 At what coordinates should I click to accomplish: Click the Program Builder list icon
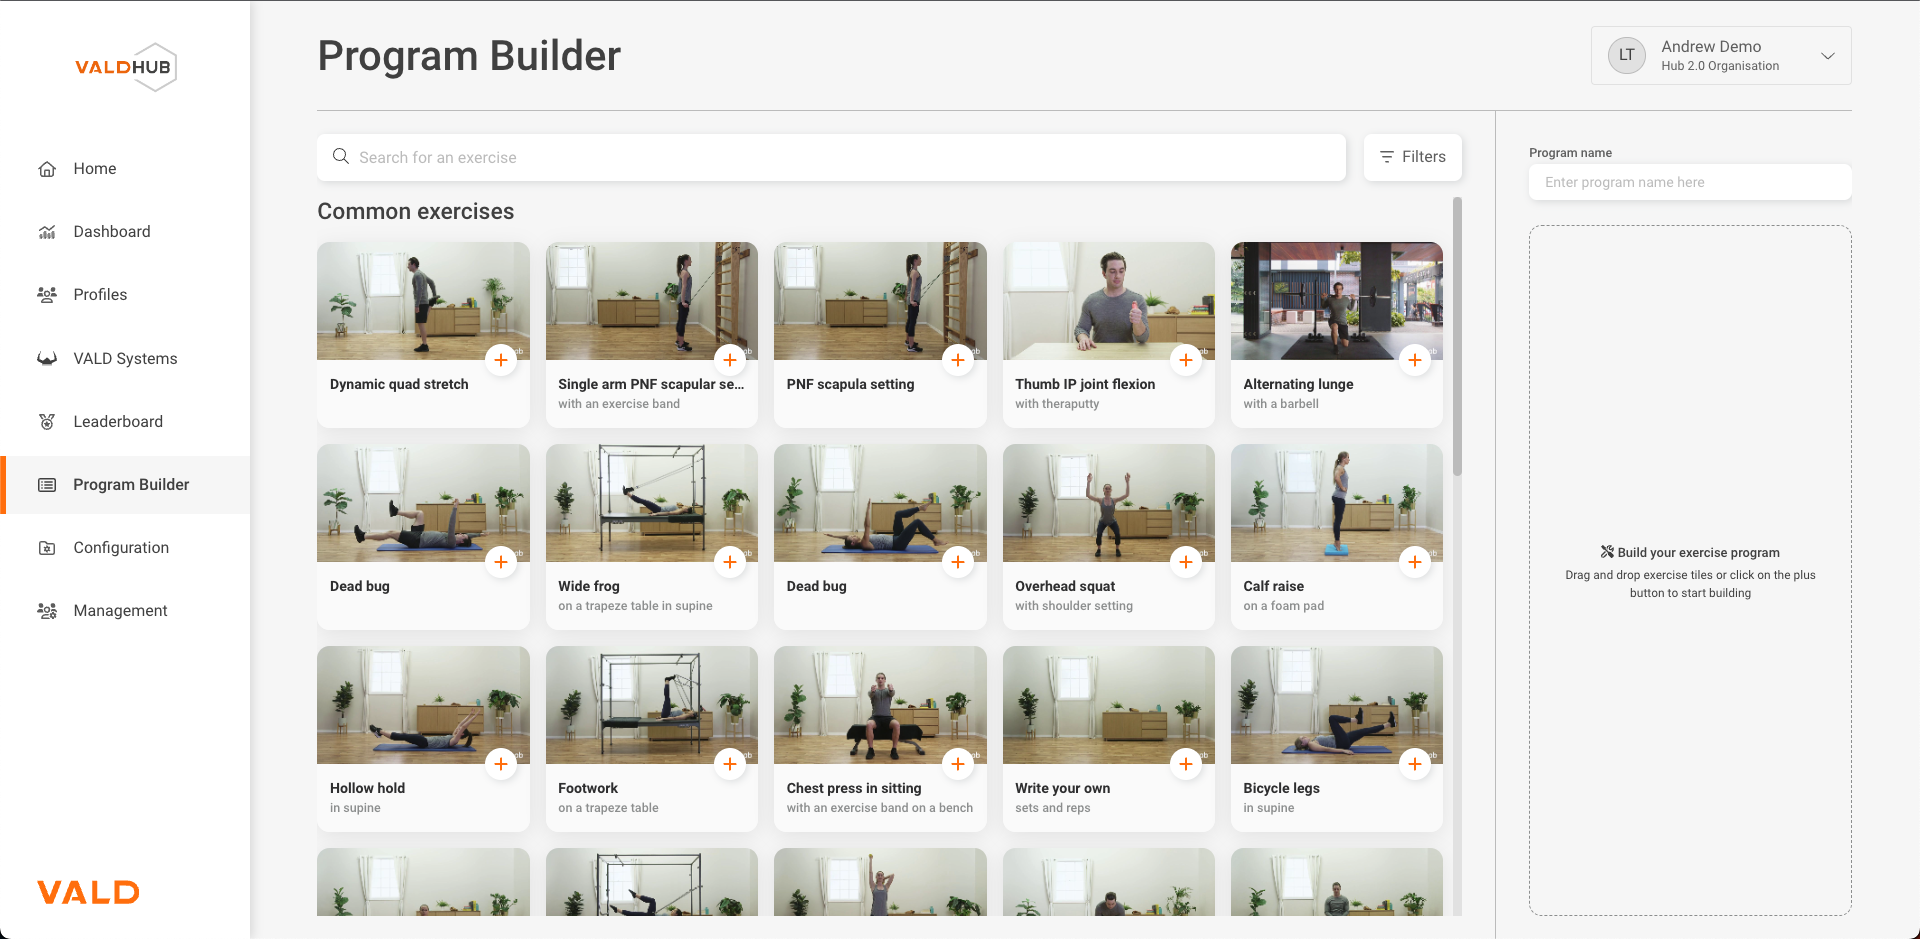point(47,485)
